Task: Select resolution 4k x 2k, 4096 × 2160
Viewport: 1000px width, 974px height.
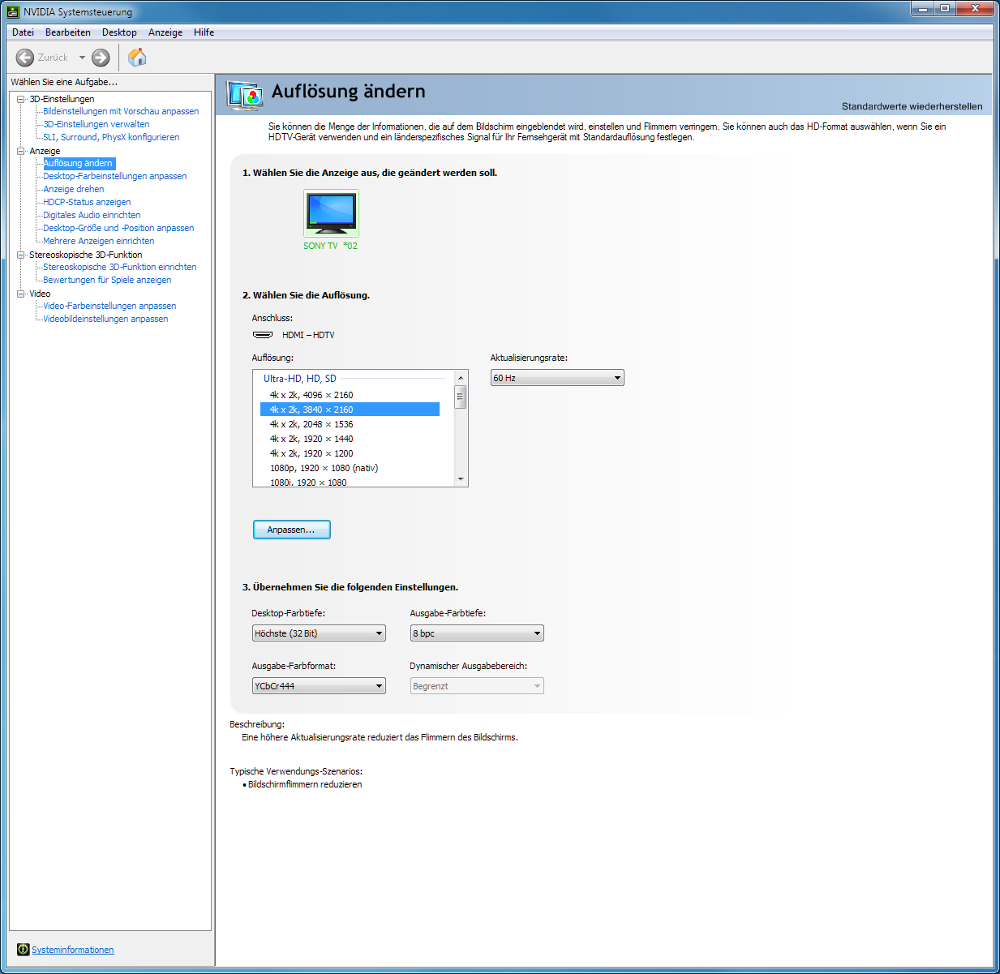Action: pyautogui.click(x=349, y=395)
